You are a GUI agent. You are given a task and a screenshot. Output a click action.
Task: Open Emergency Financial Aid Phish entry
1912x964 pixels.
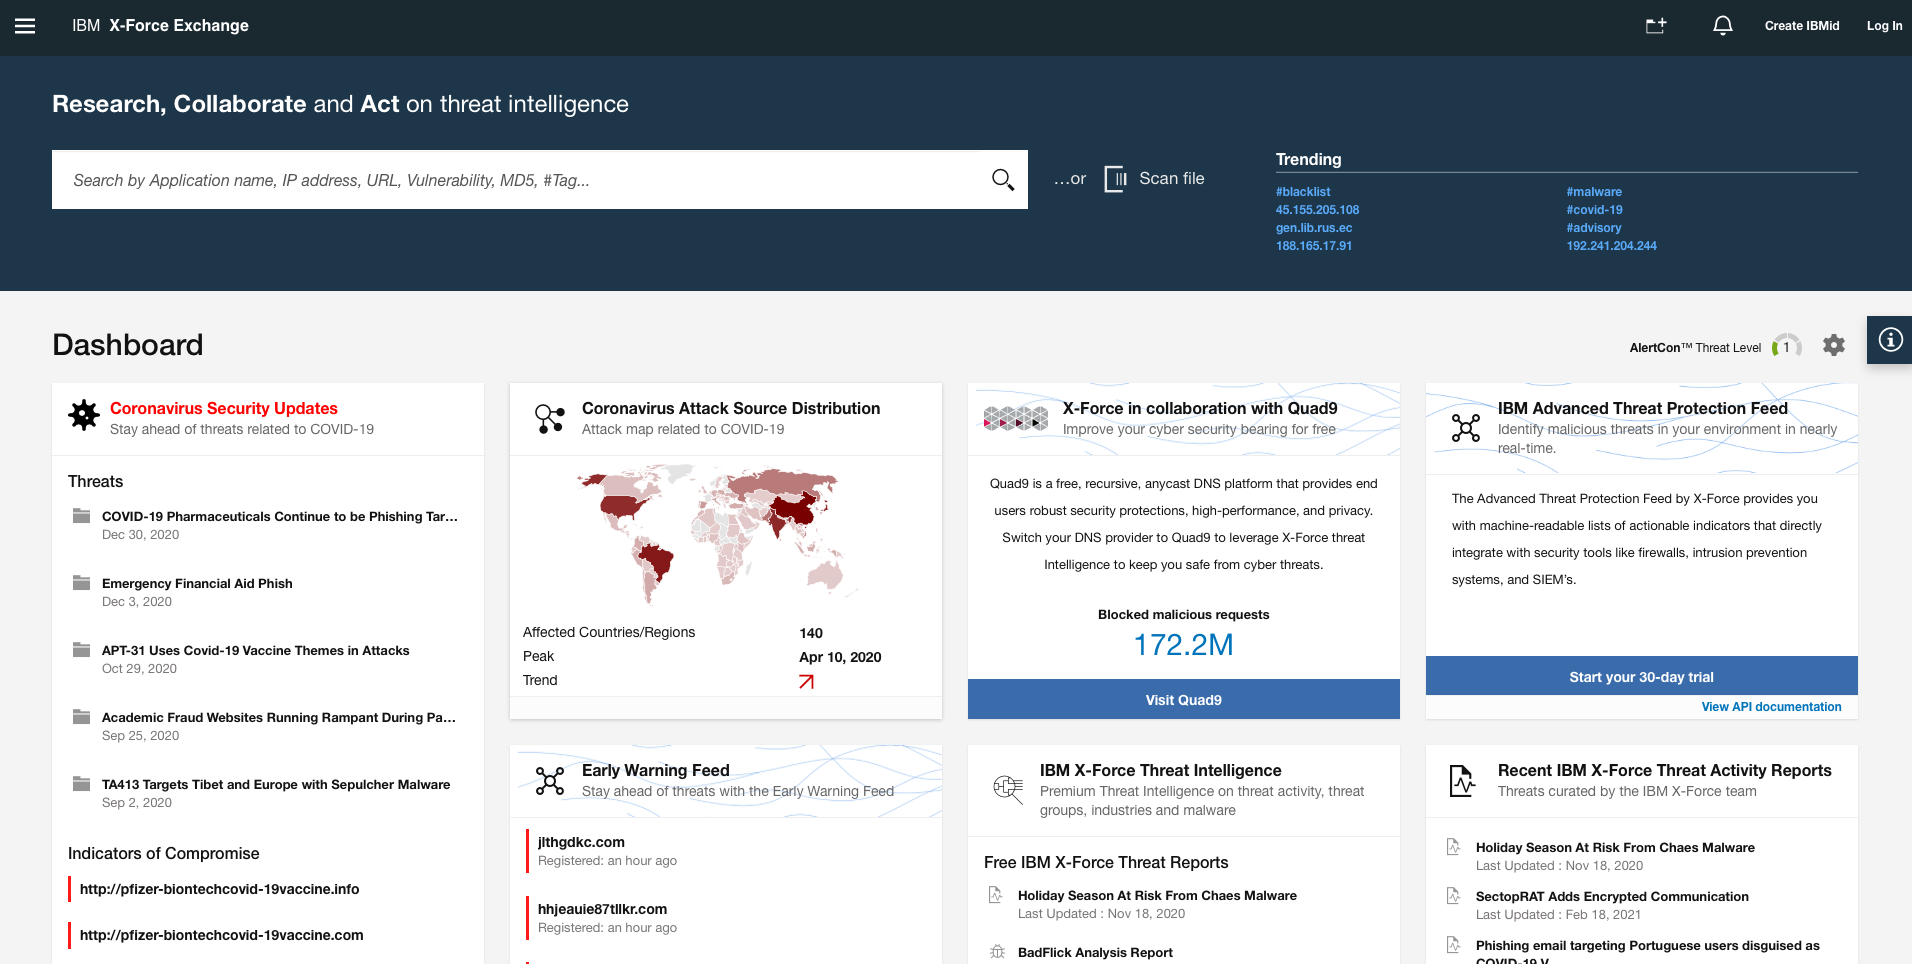coord(197,583)
